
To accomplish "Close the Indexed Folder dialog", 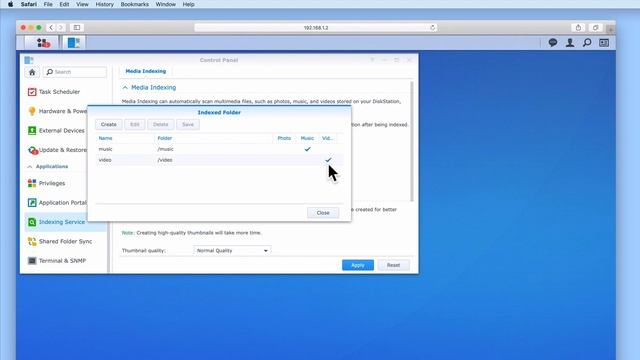I will tap(323, 213).
